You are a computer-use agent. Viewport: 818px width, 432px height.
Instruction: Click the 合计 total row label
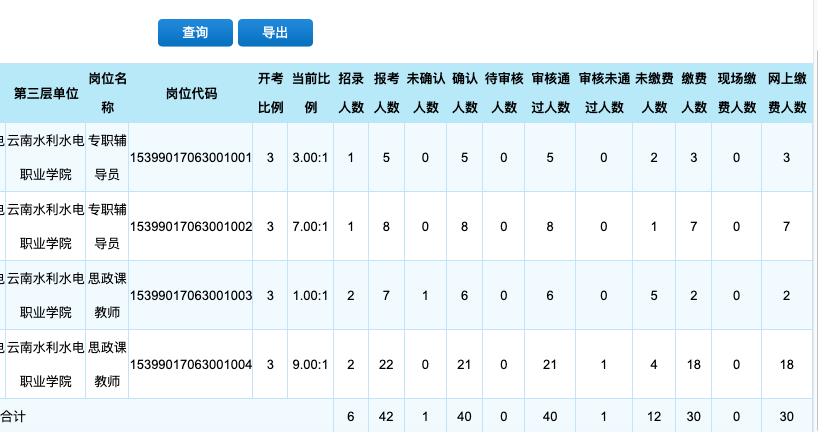pyautogui.click(x=13, y=416)
